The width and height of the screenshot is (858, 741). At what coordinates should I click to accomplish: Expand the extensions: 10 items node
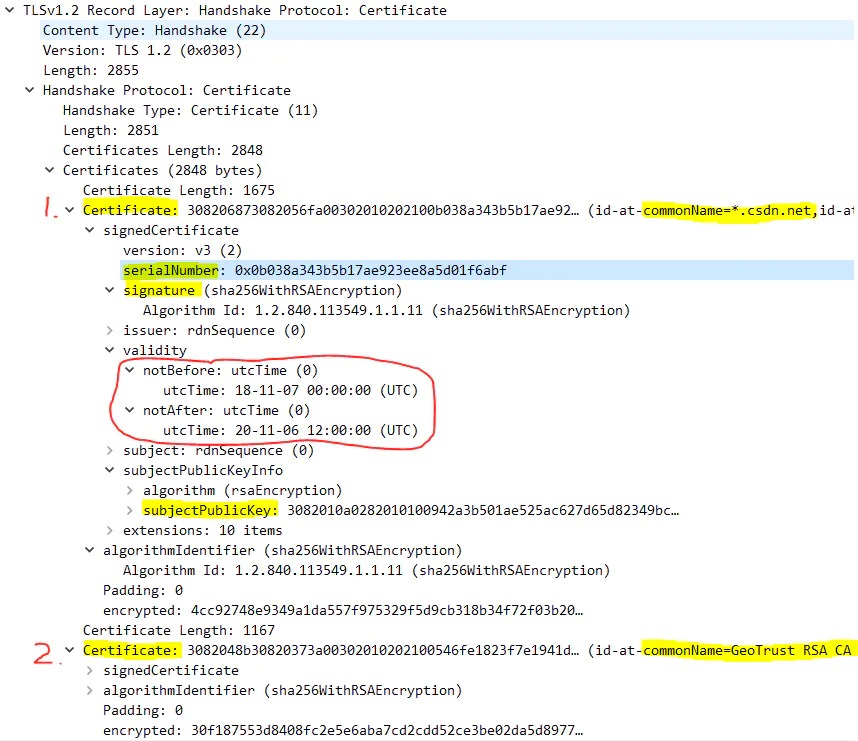pos(109,530)
